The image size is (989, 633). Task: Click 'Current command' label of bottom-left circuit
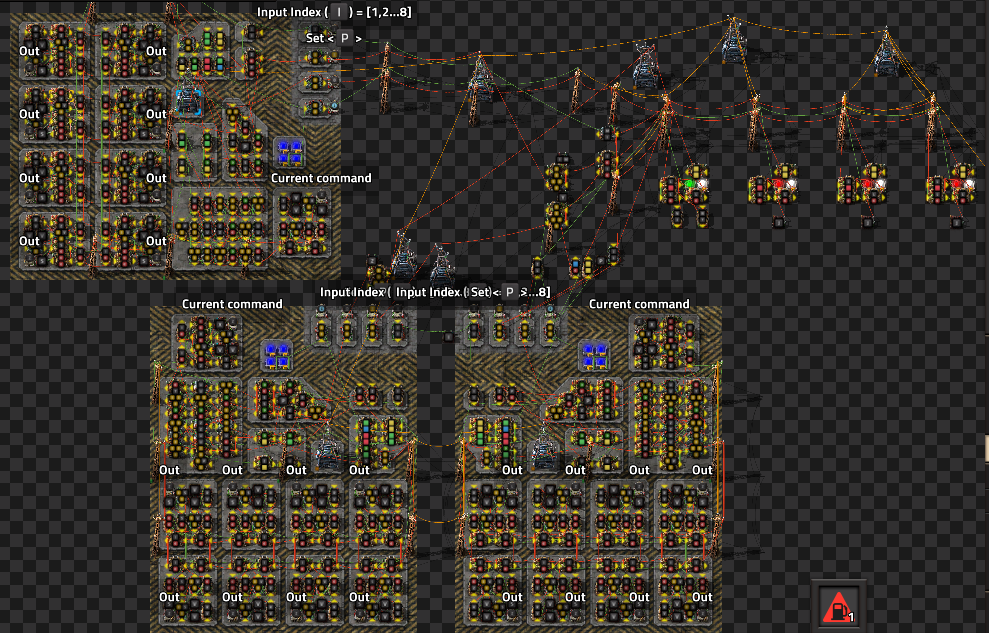[x=232, y=304]
